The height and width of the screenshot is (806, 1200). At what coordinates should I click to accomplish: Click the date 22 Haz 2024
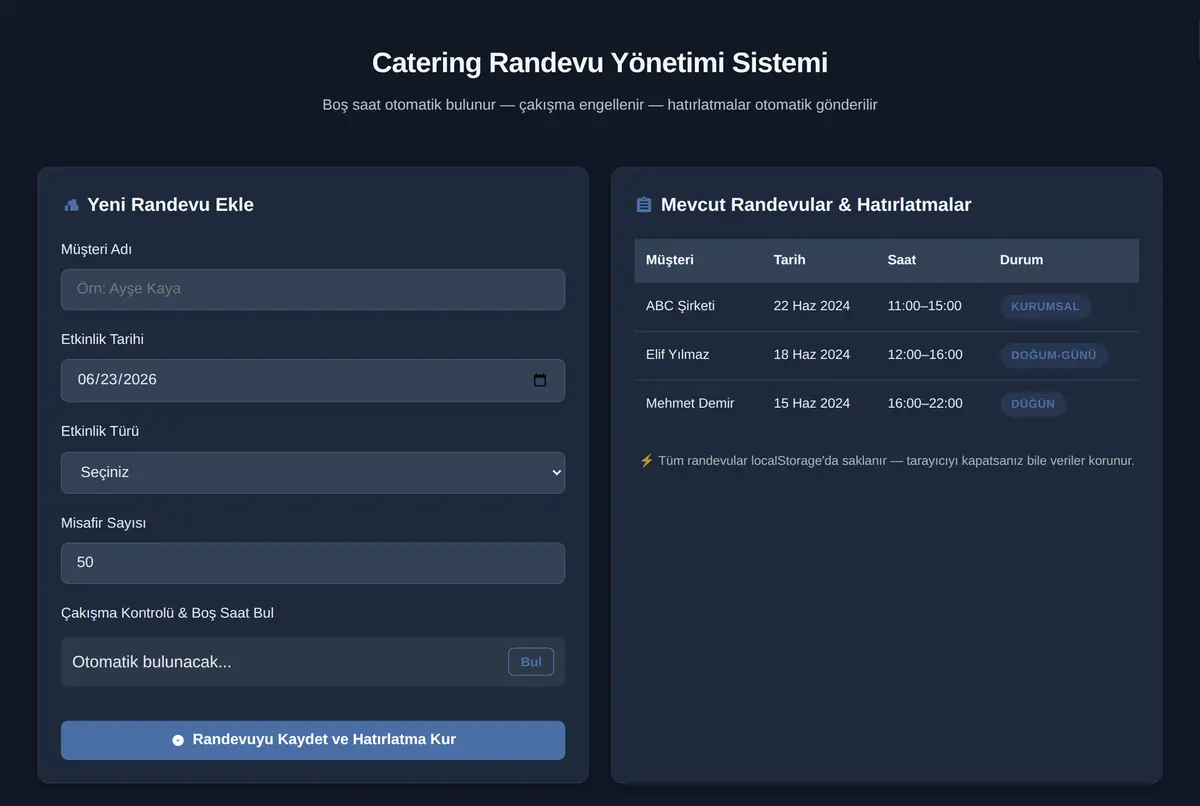(812, 306)
